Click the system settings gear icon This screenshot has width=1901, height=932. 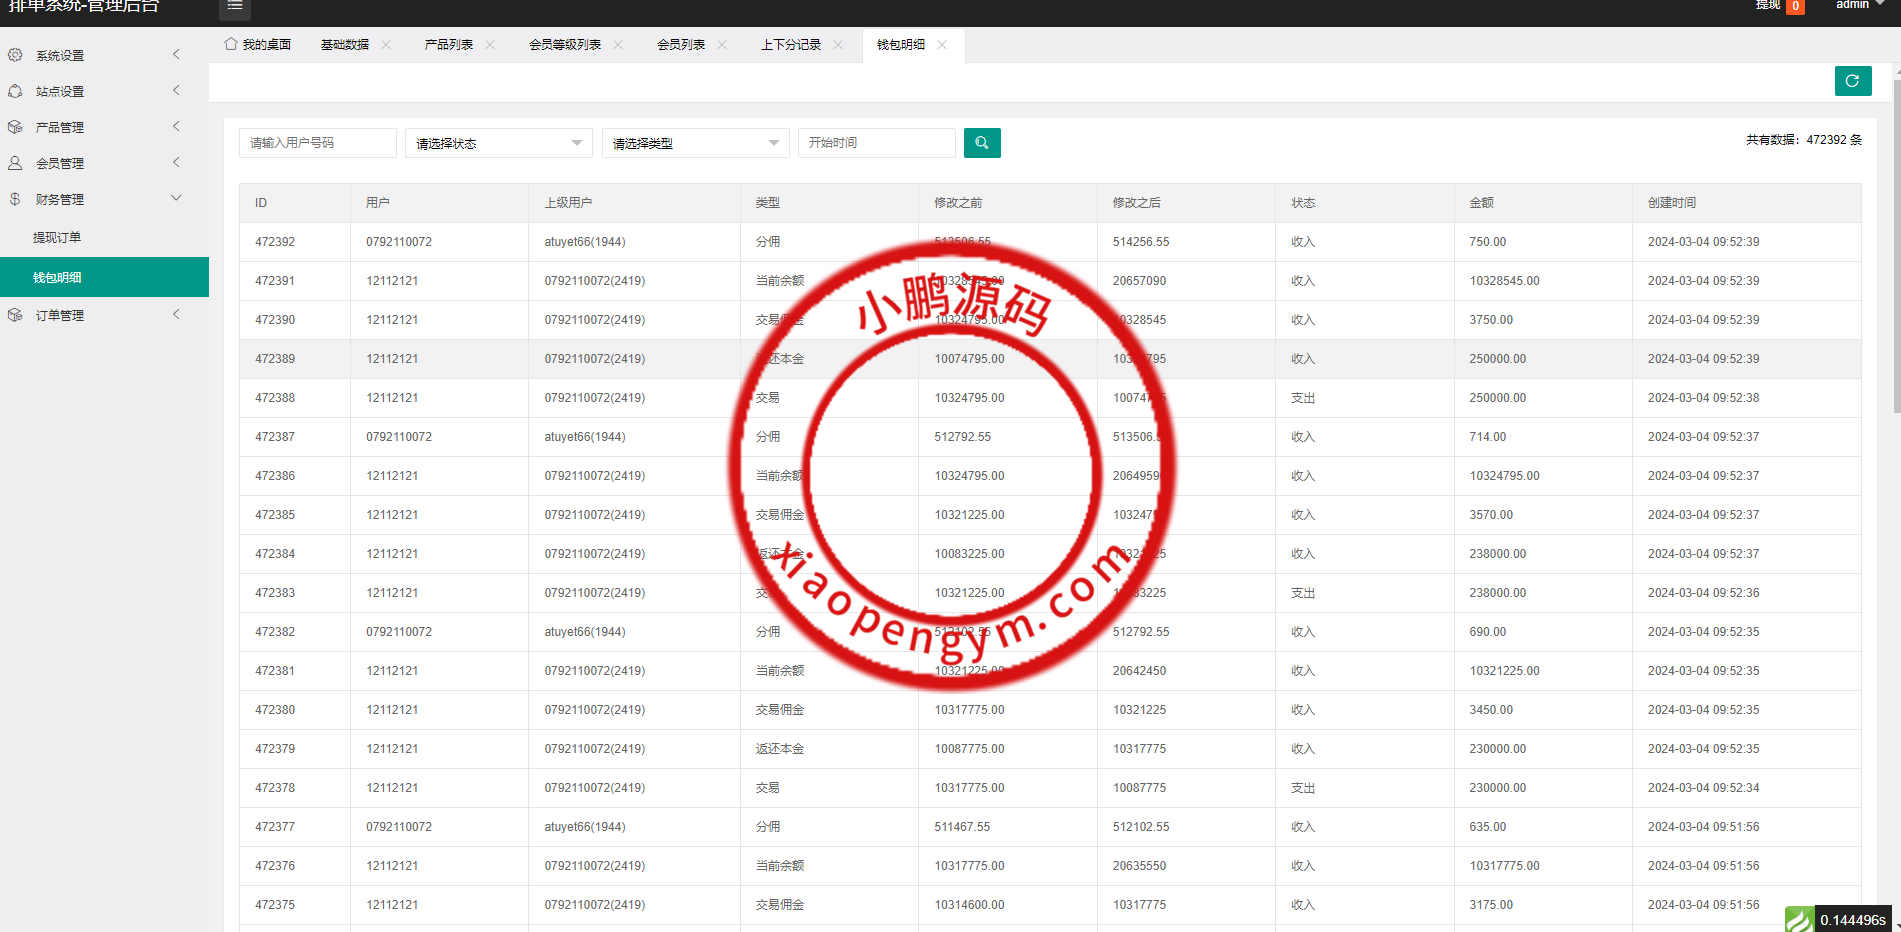(15, 55)
